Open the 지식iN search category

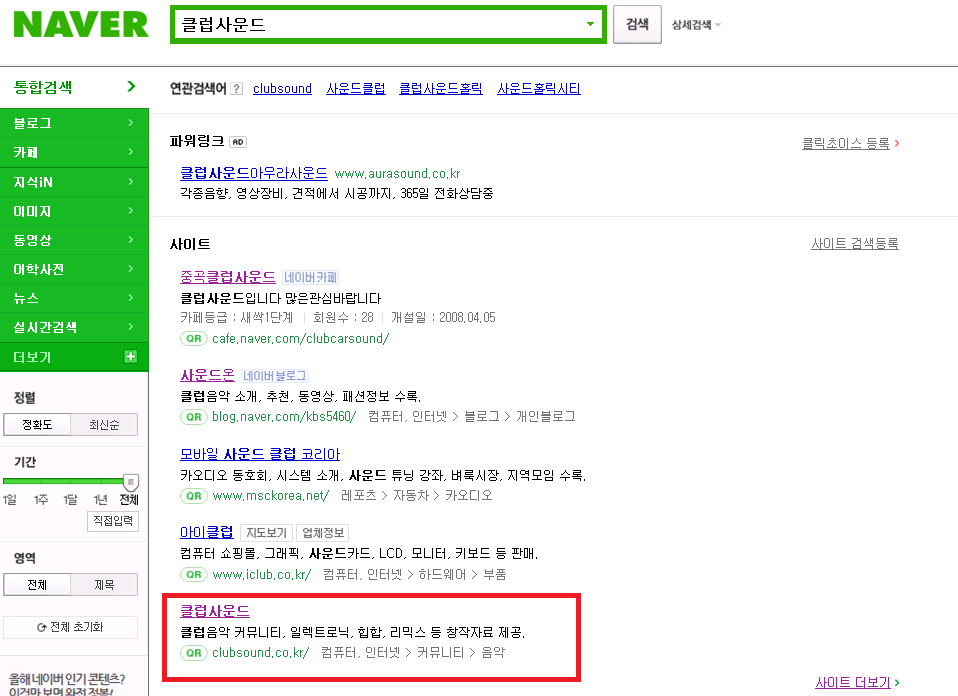(x=74, y=181)
